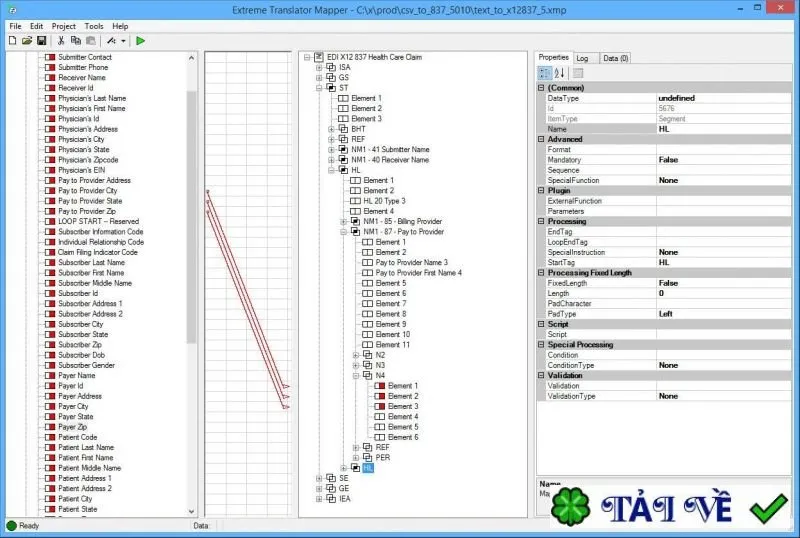Image resolution: width=800 pixels, height=538 pixels.
Task: Click the Cut scissors toolbar icon
Action: [61, 41]
